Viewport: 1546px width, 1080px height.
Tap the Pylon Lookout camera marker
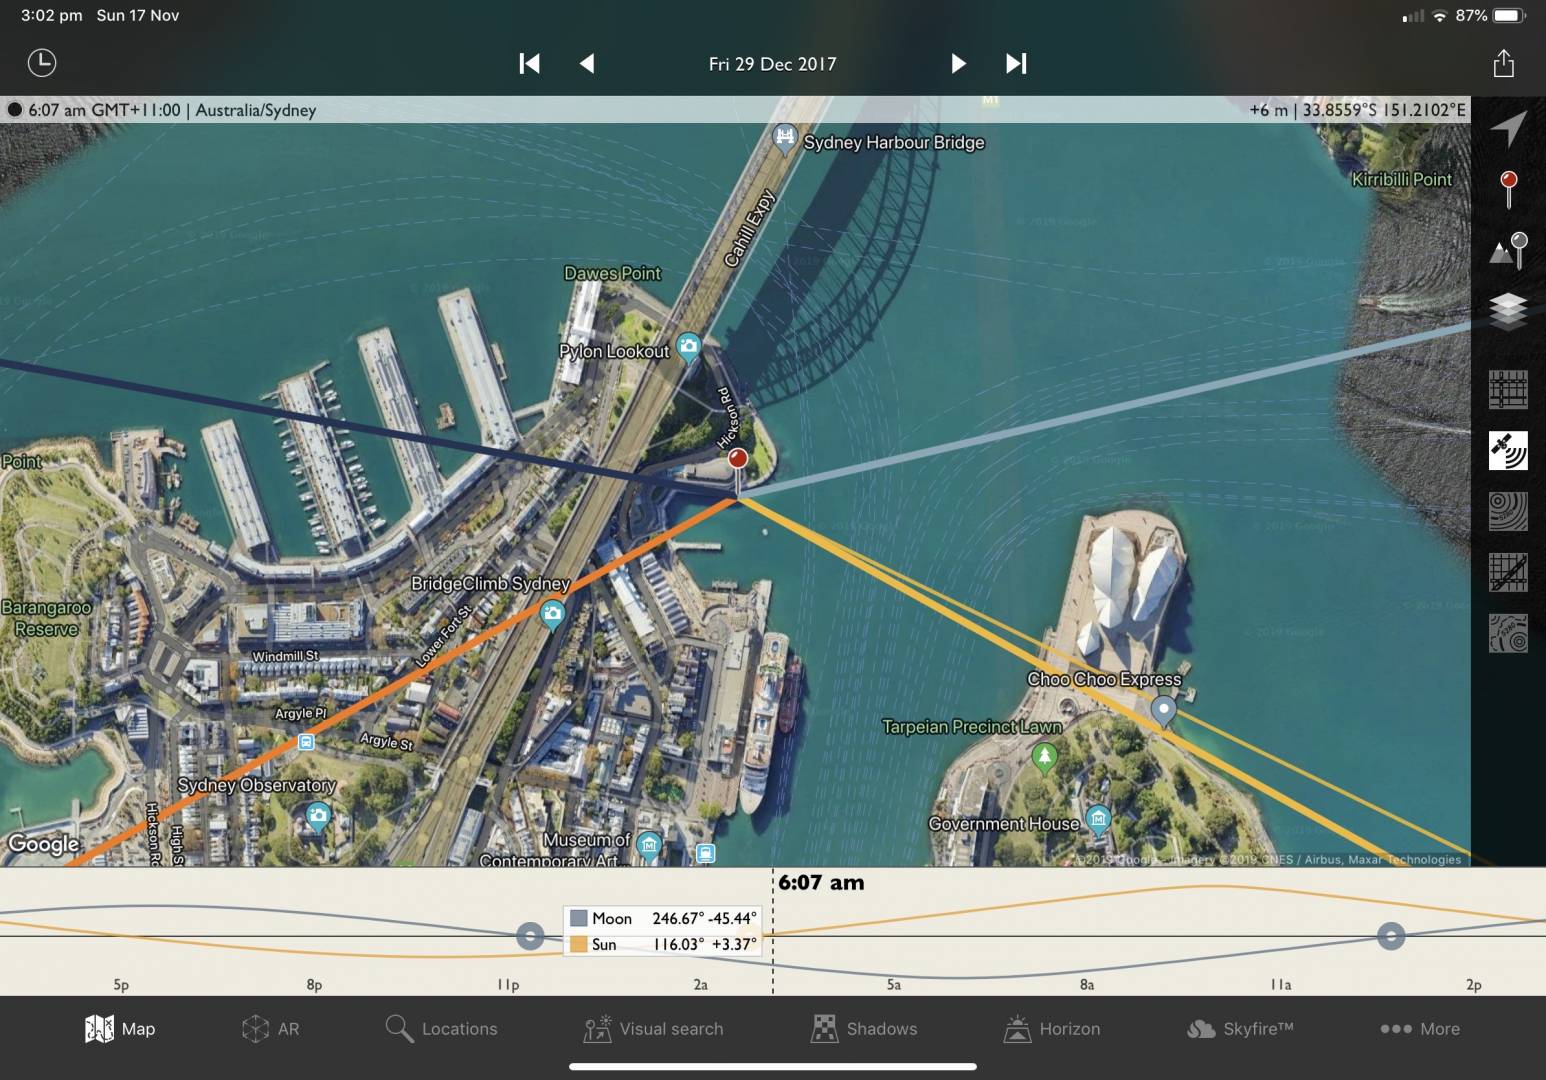(688, 347)
